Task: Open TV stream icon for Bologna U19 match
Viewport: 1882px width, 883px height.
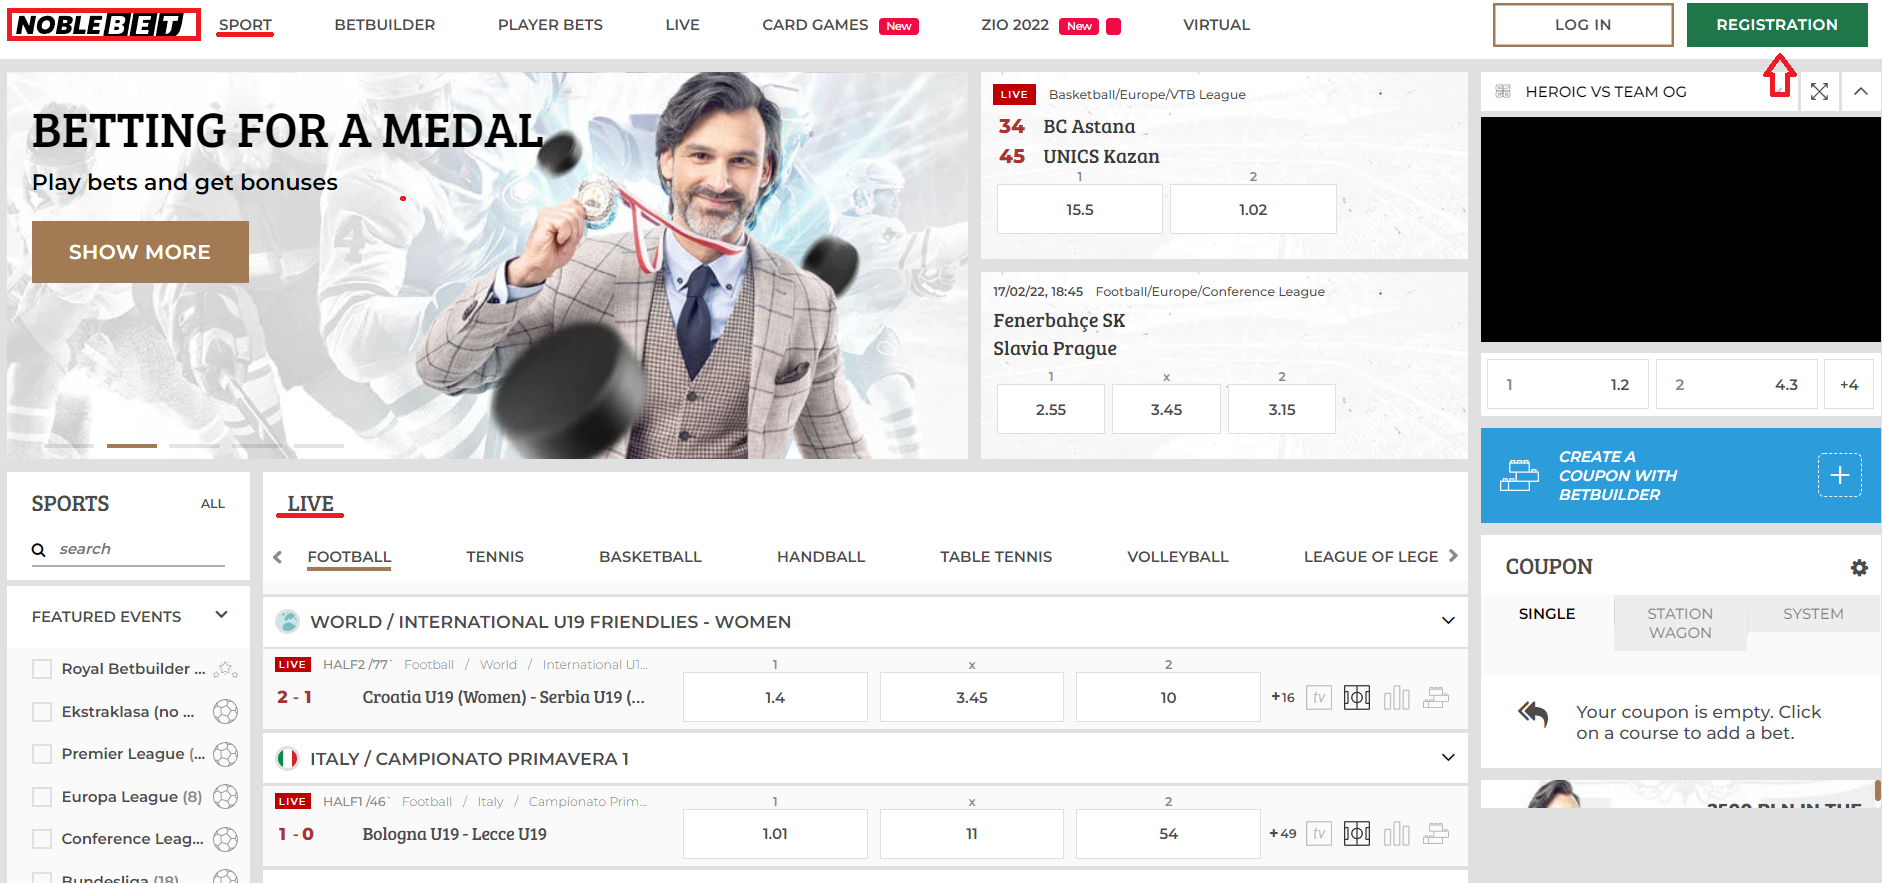Action: click(1319, 833)
